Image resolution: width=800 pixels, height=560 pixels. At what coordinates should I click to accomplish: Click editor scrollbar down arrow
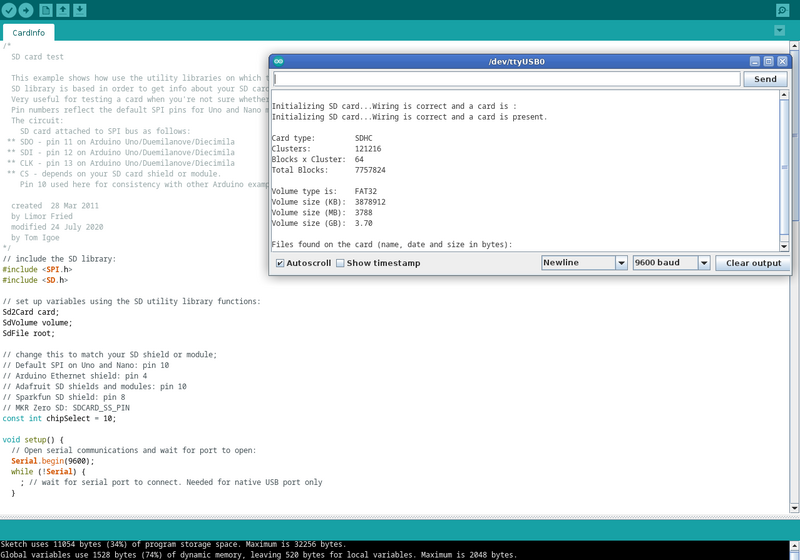pos(794,508)
